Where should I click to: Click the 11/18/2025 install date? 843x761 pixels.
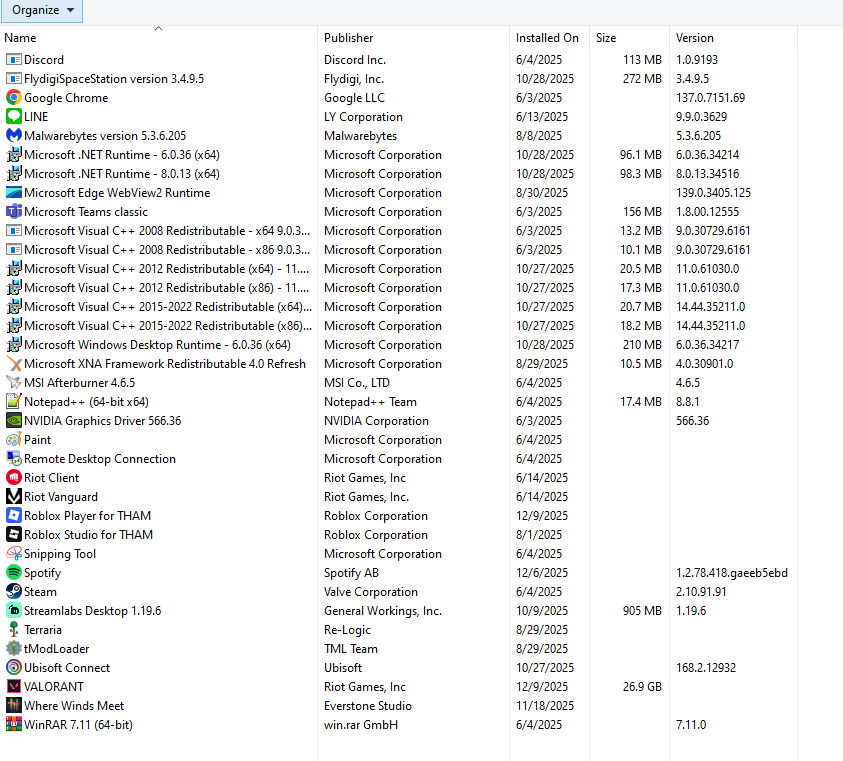tap(545, 706)
